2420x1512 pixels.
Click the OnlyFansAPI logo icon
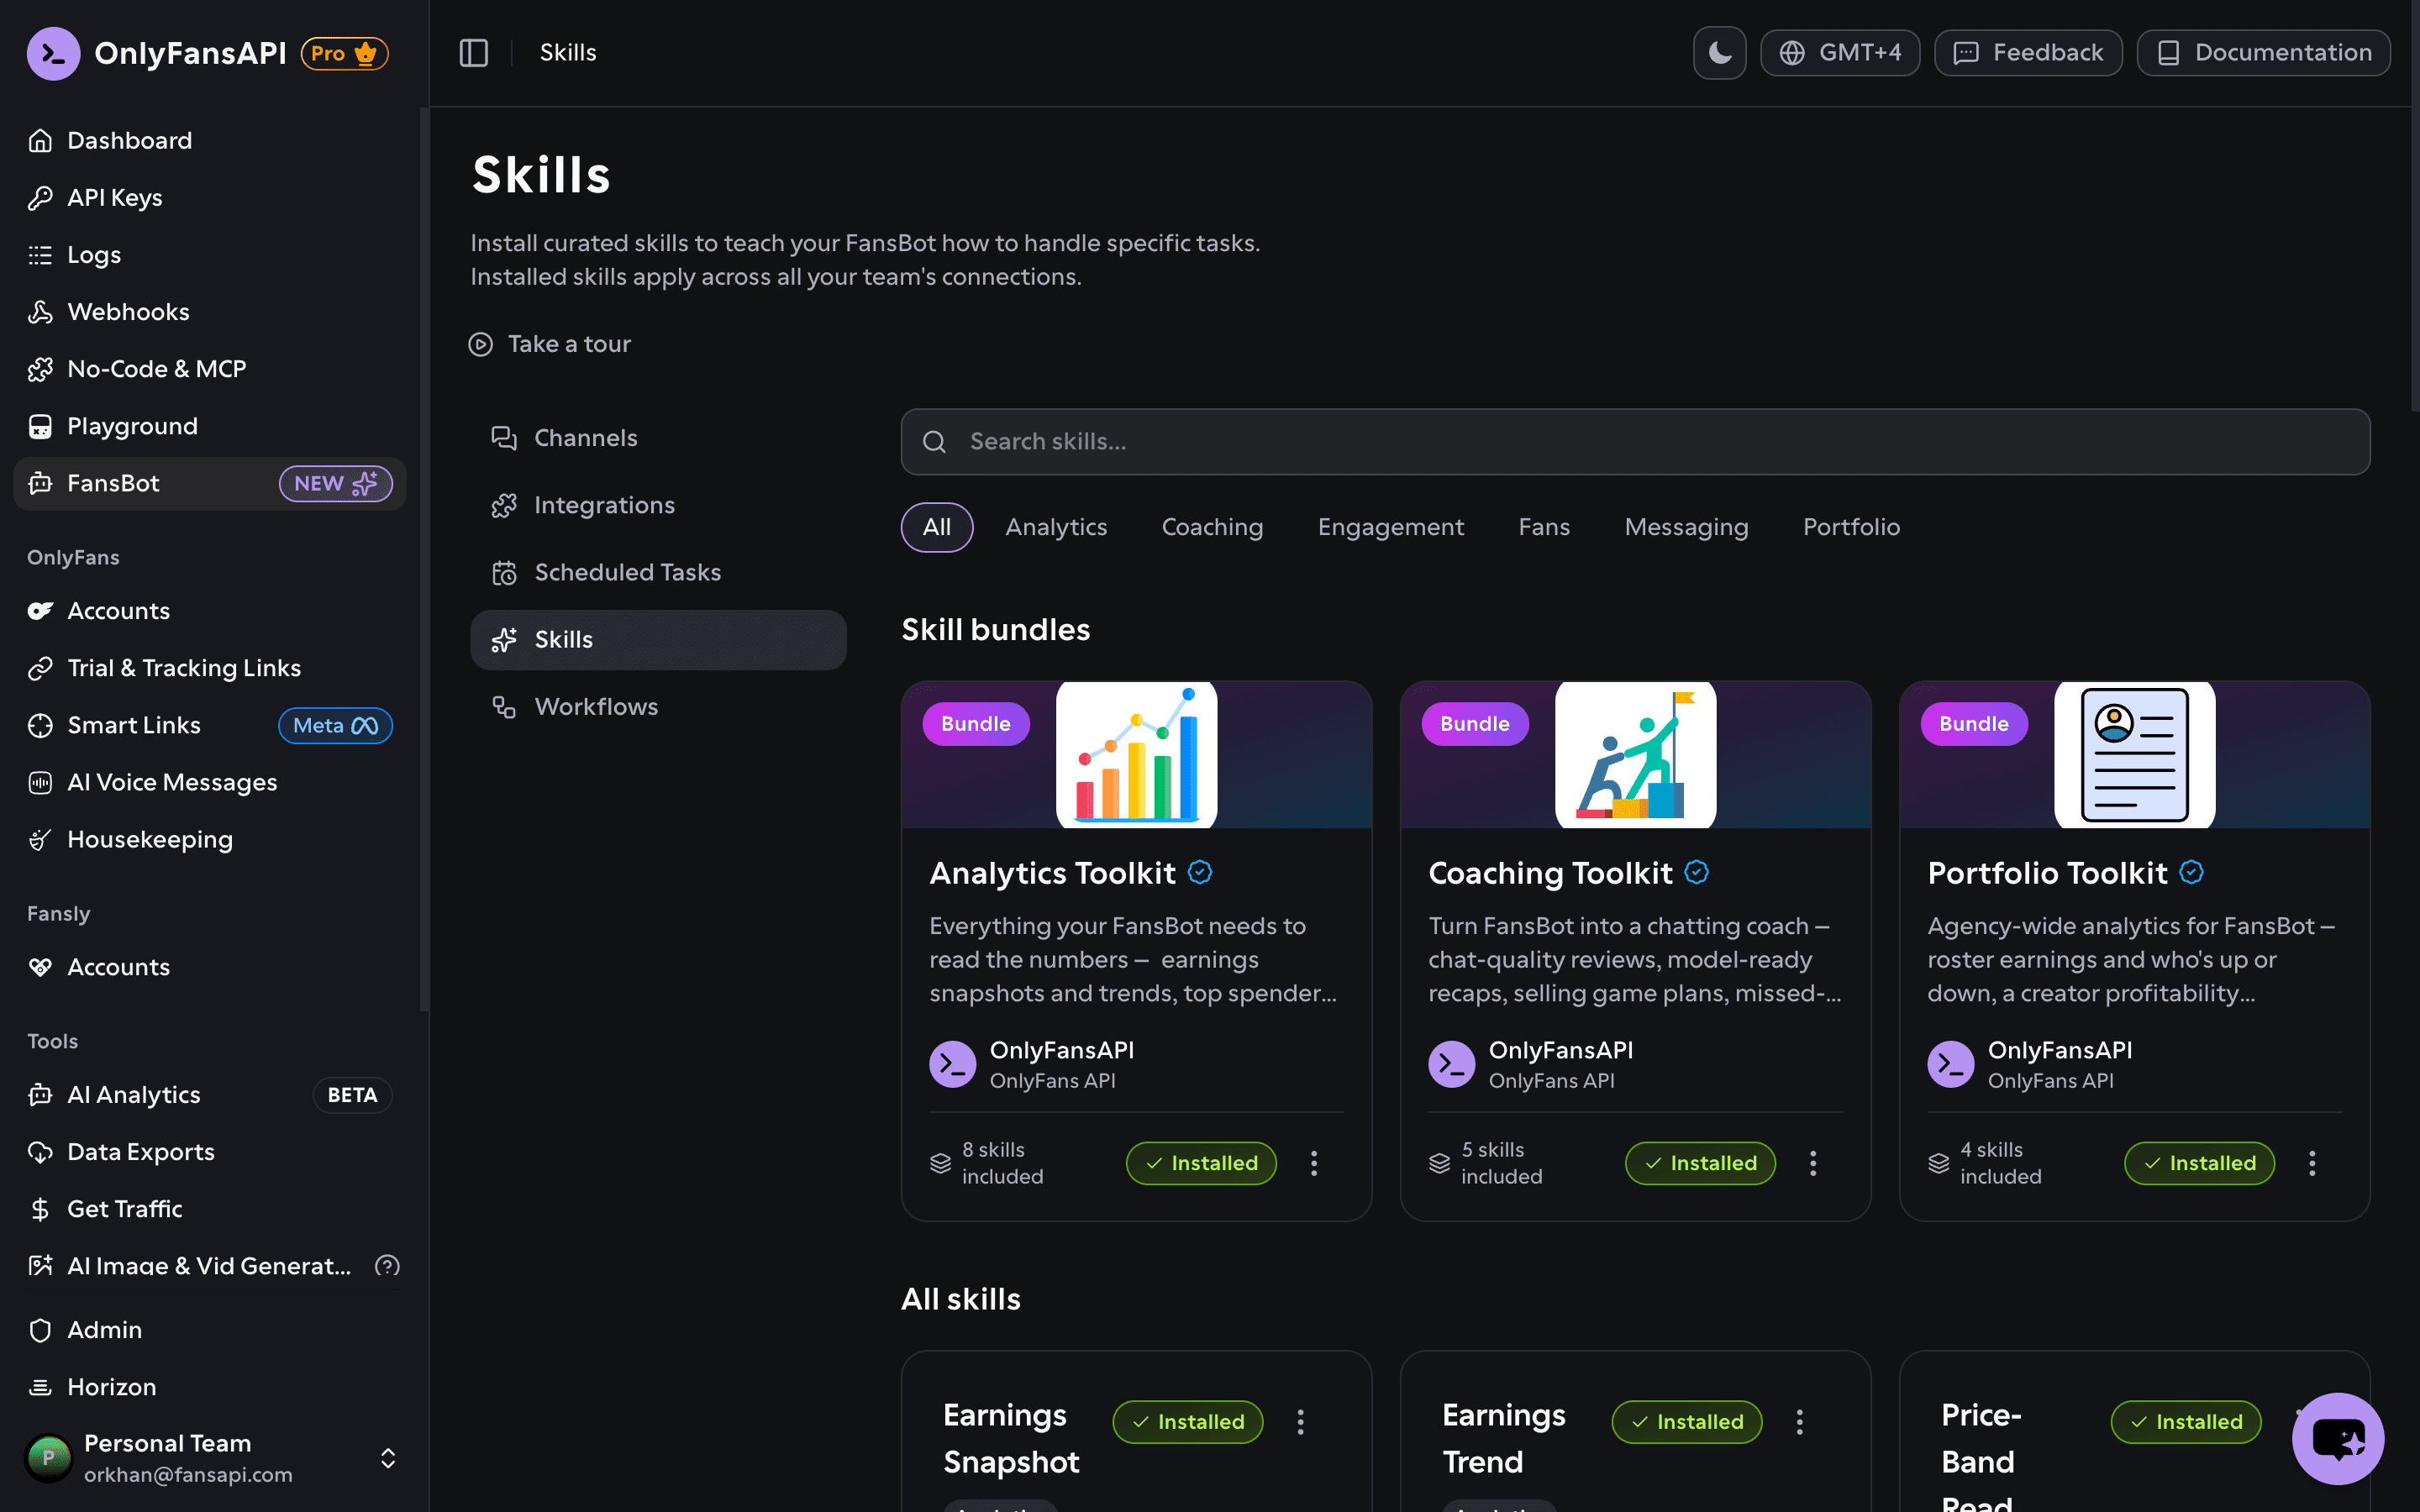click(53, 53)
